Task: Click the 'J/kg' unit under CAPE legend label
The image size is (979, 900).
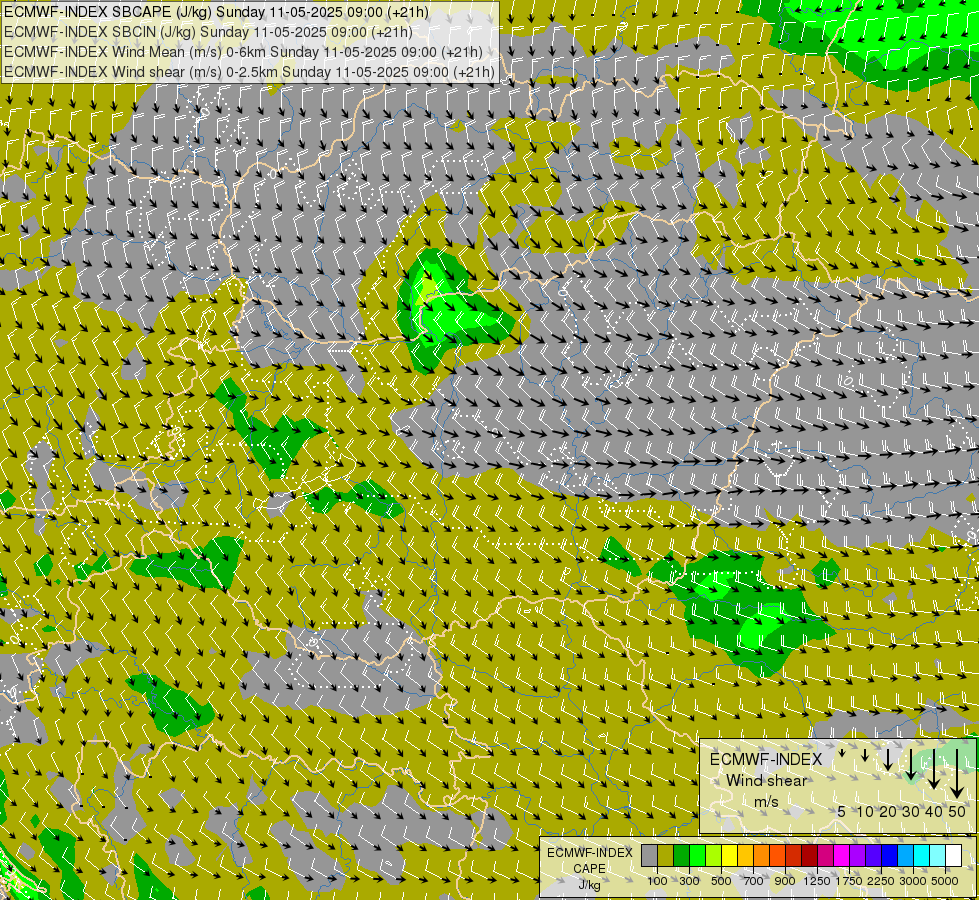Action: [x=589, y=885]
